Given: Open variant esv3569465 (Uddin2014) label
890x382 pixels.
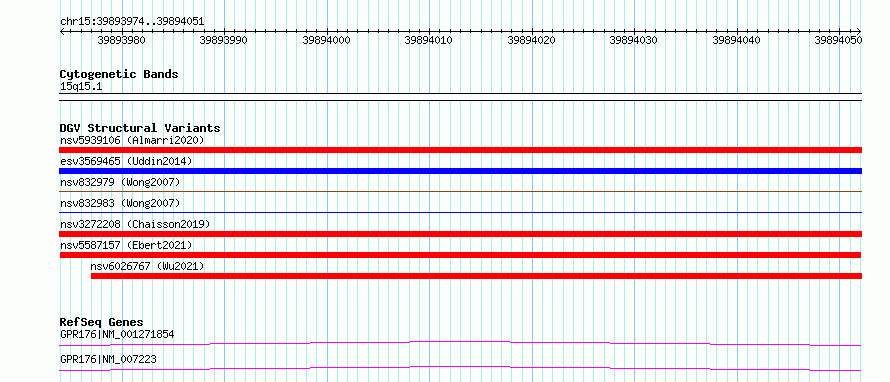Looking at the screenshot, I should pyautogui.click(x=126, y=161).
